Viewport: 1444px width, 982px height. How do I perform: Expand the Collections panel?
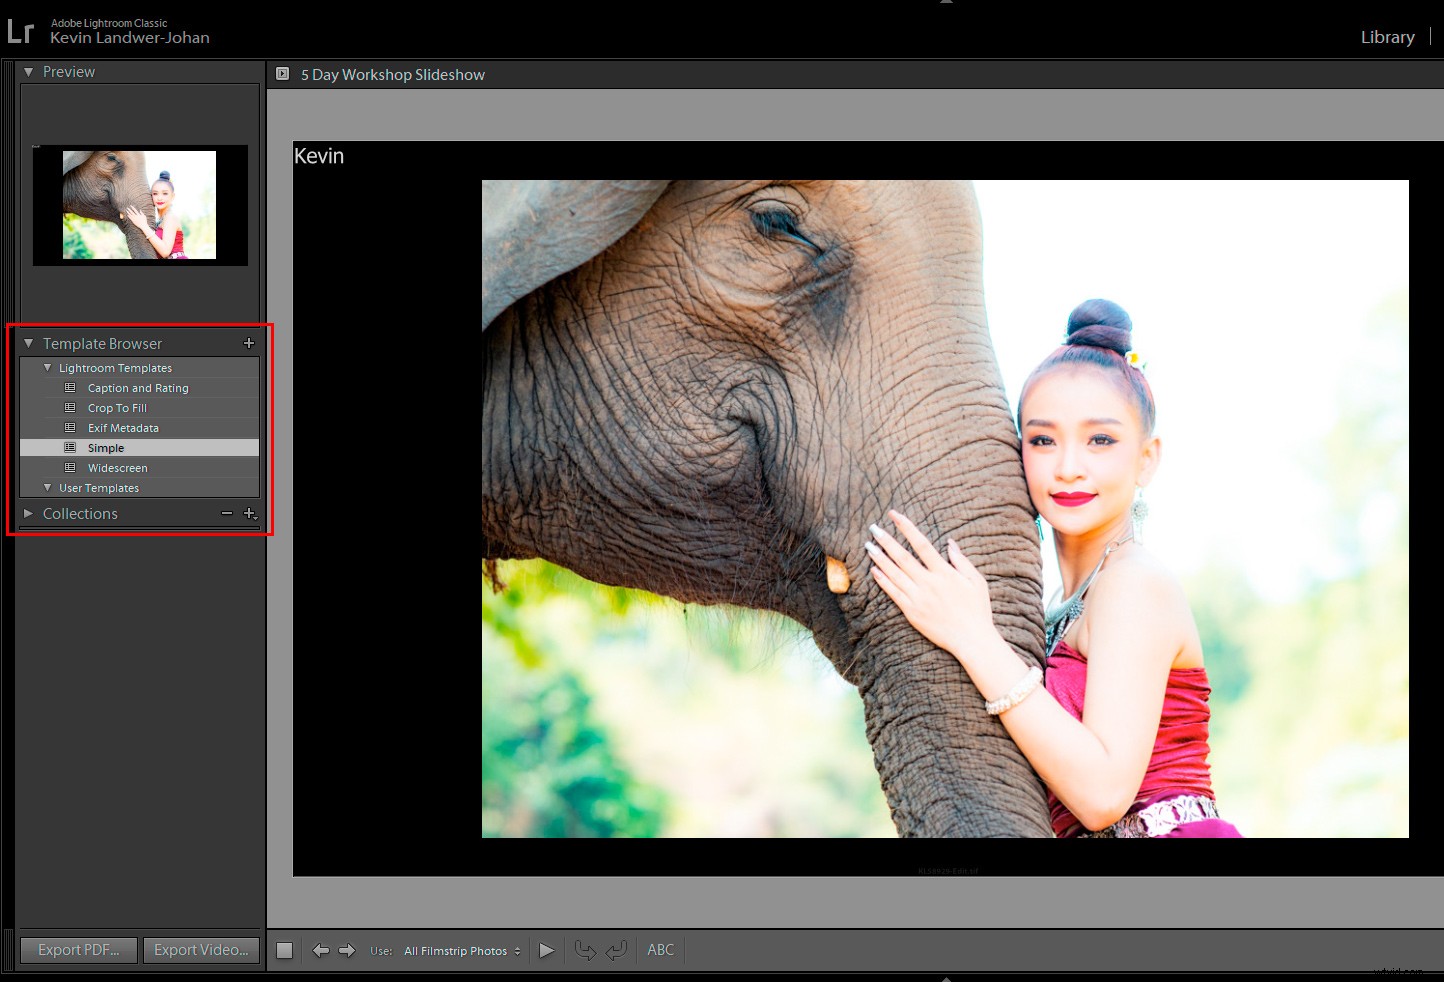[28, 513]
